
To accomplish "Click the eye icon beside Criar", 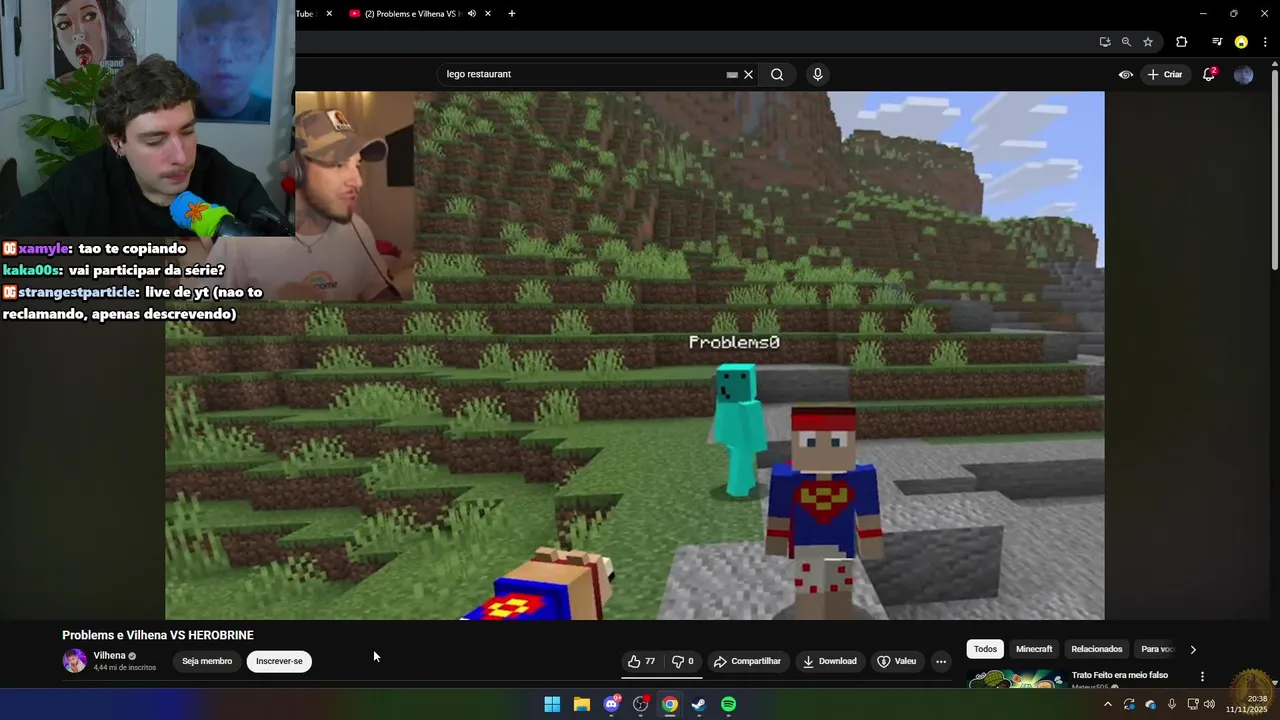I will pyautogui.click(x=1125, y=74).
